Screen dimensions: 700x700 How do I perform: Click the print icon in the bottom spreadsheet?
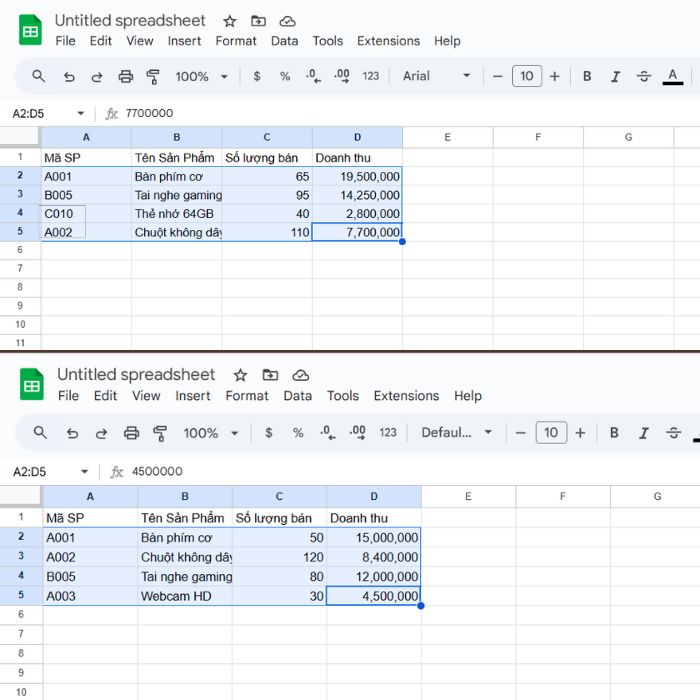(x=131, y=433)
